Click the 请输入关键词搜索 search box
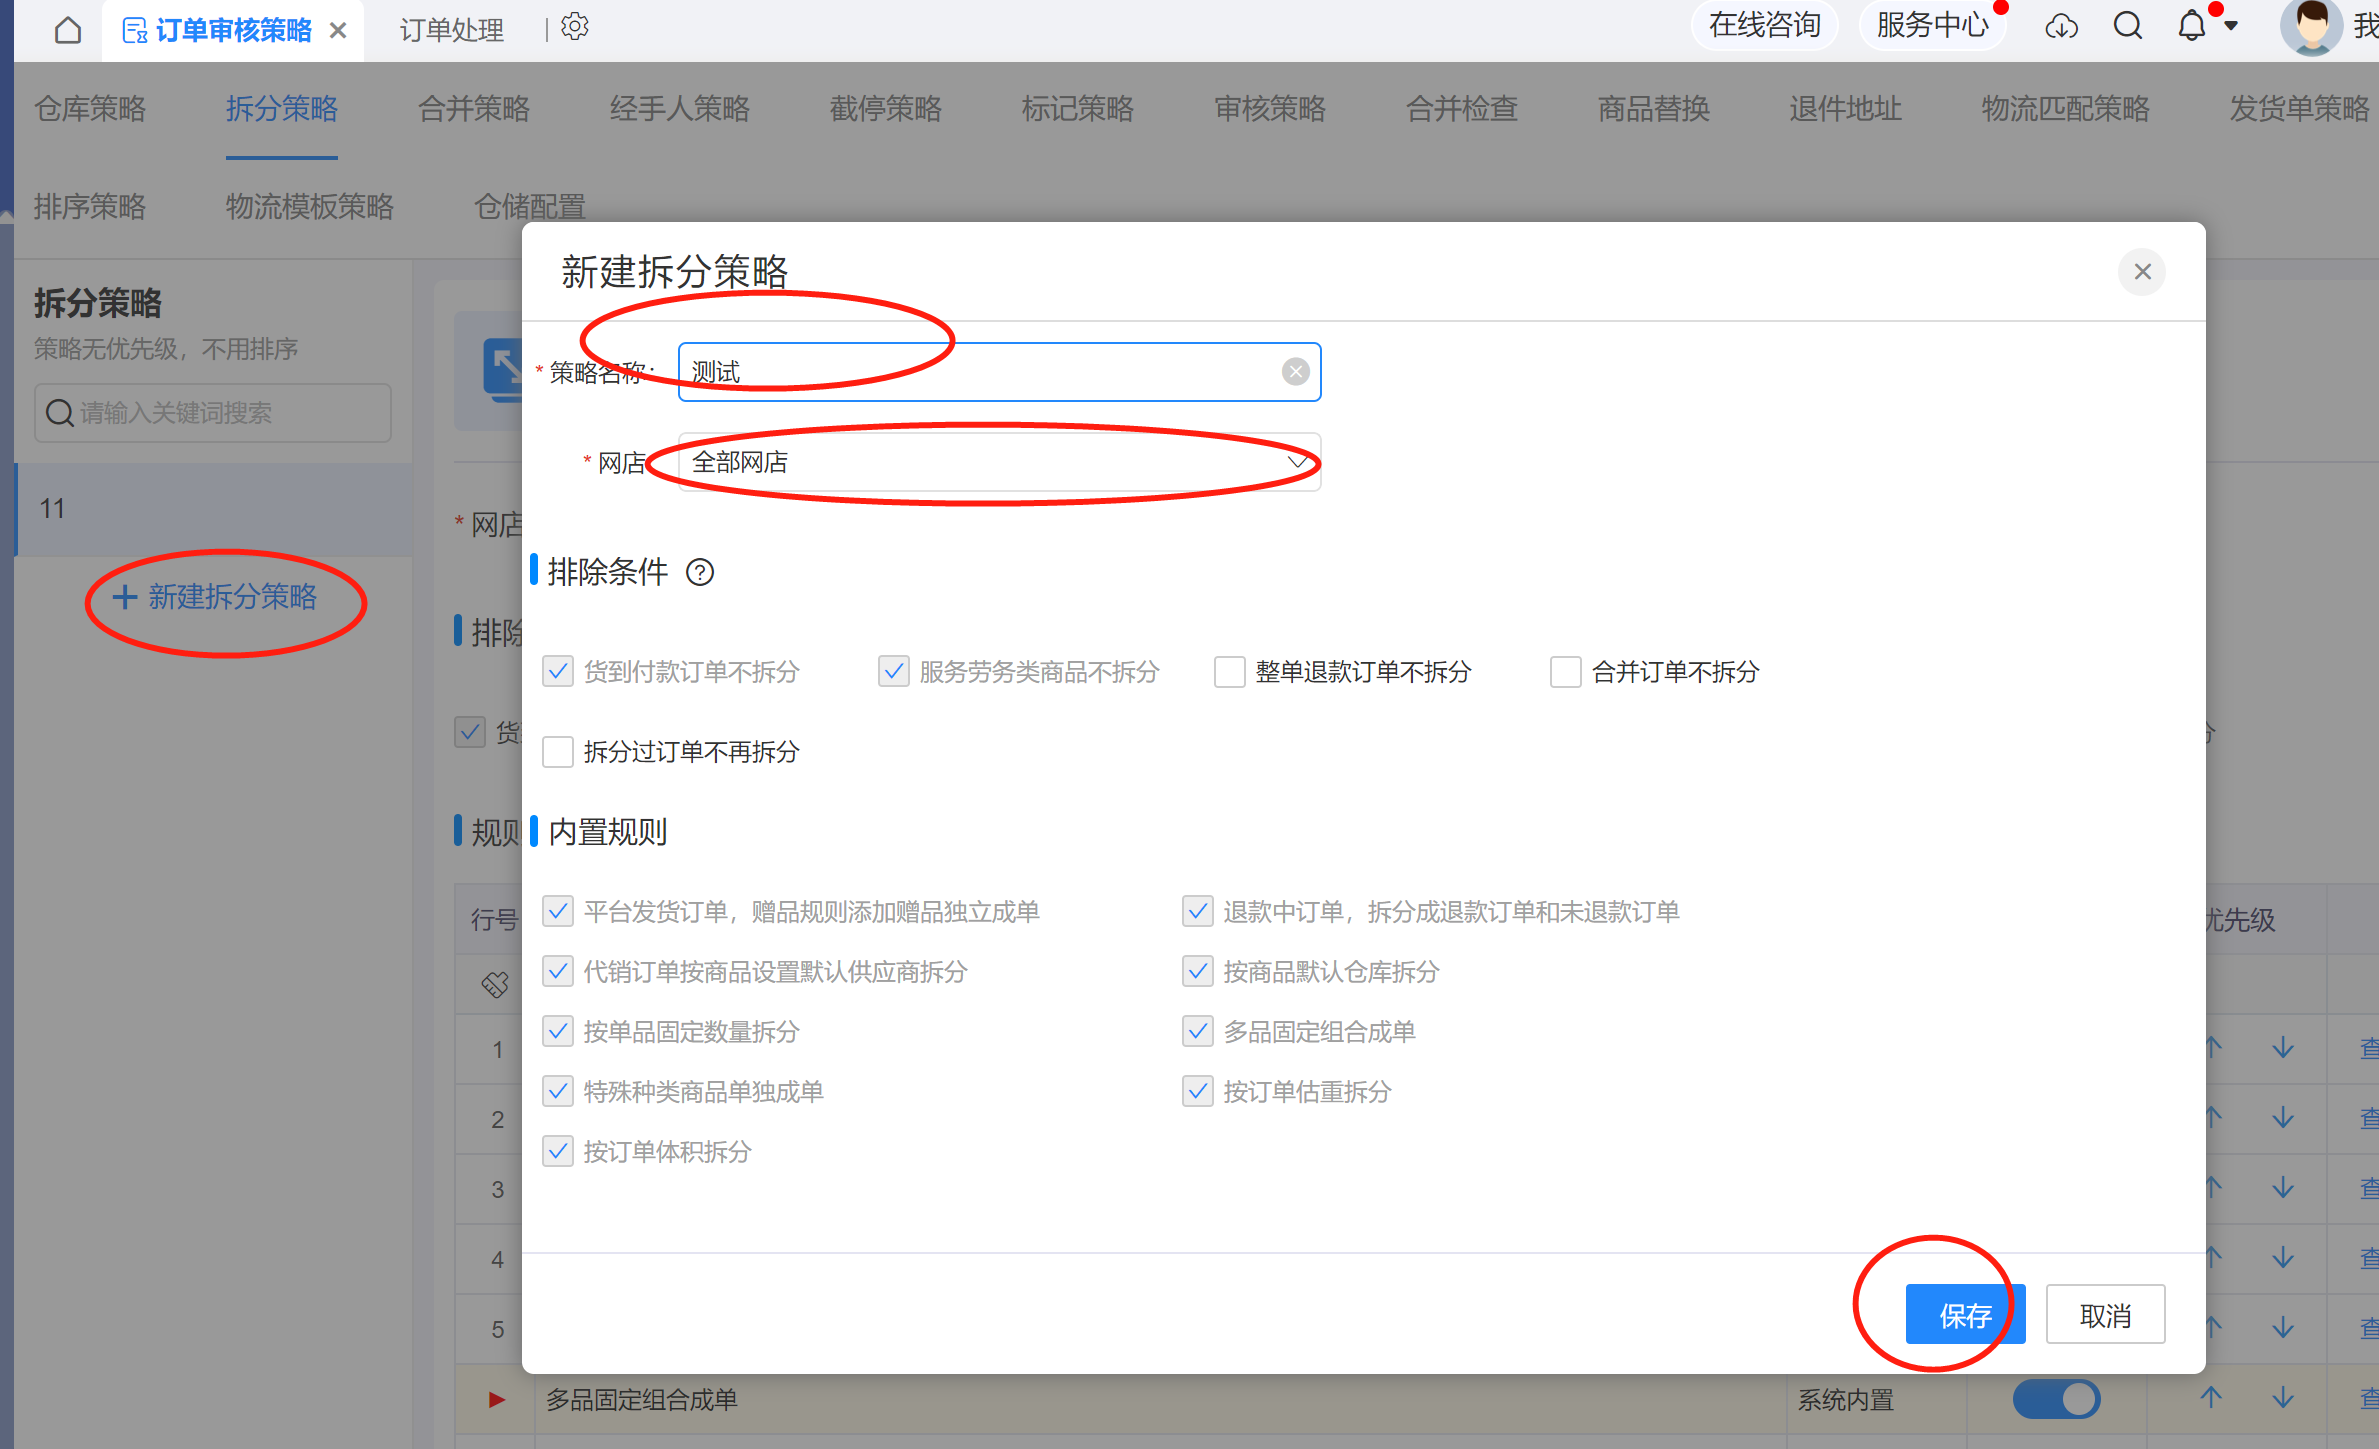This screenshot has width=2379, height=1449. (213, 413)
